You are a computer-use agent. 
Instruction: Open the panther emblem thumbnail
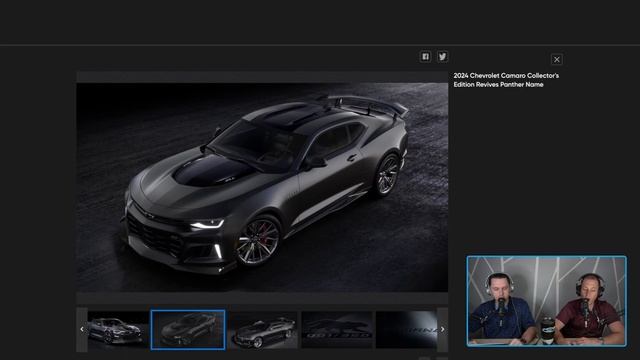337,330
